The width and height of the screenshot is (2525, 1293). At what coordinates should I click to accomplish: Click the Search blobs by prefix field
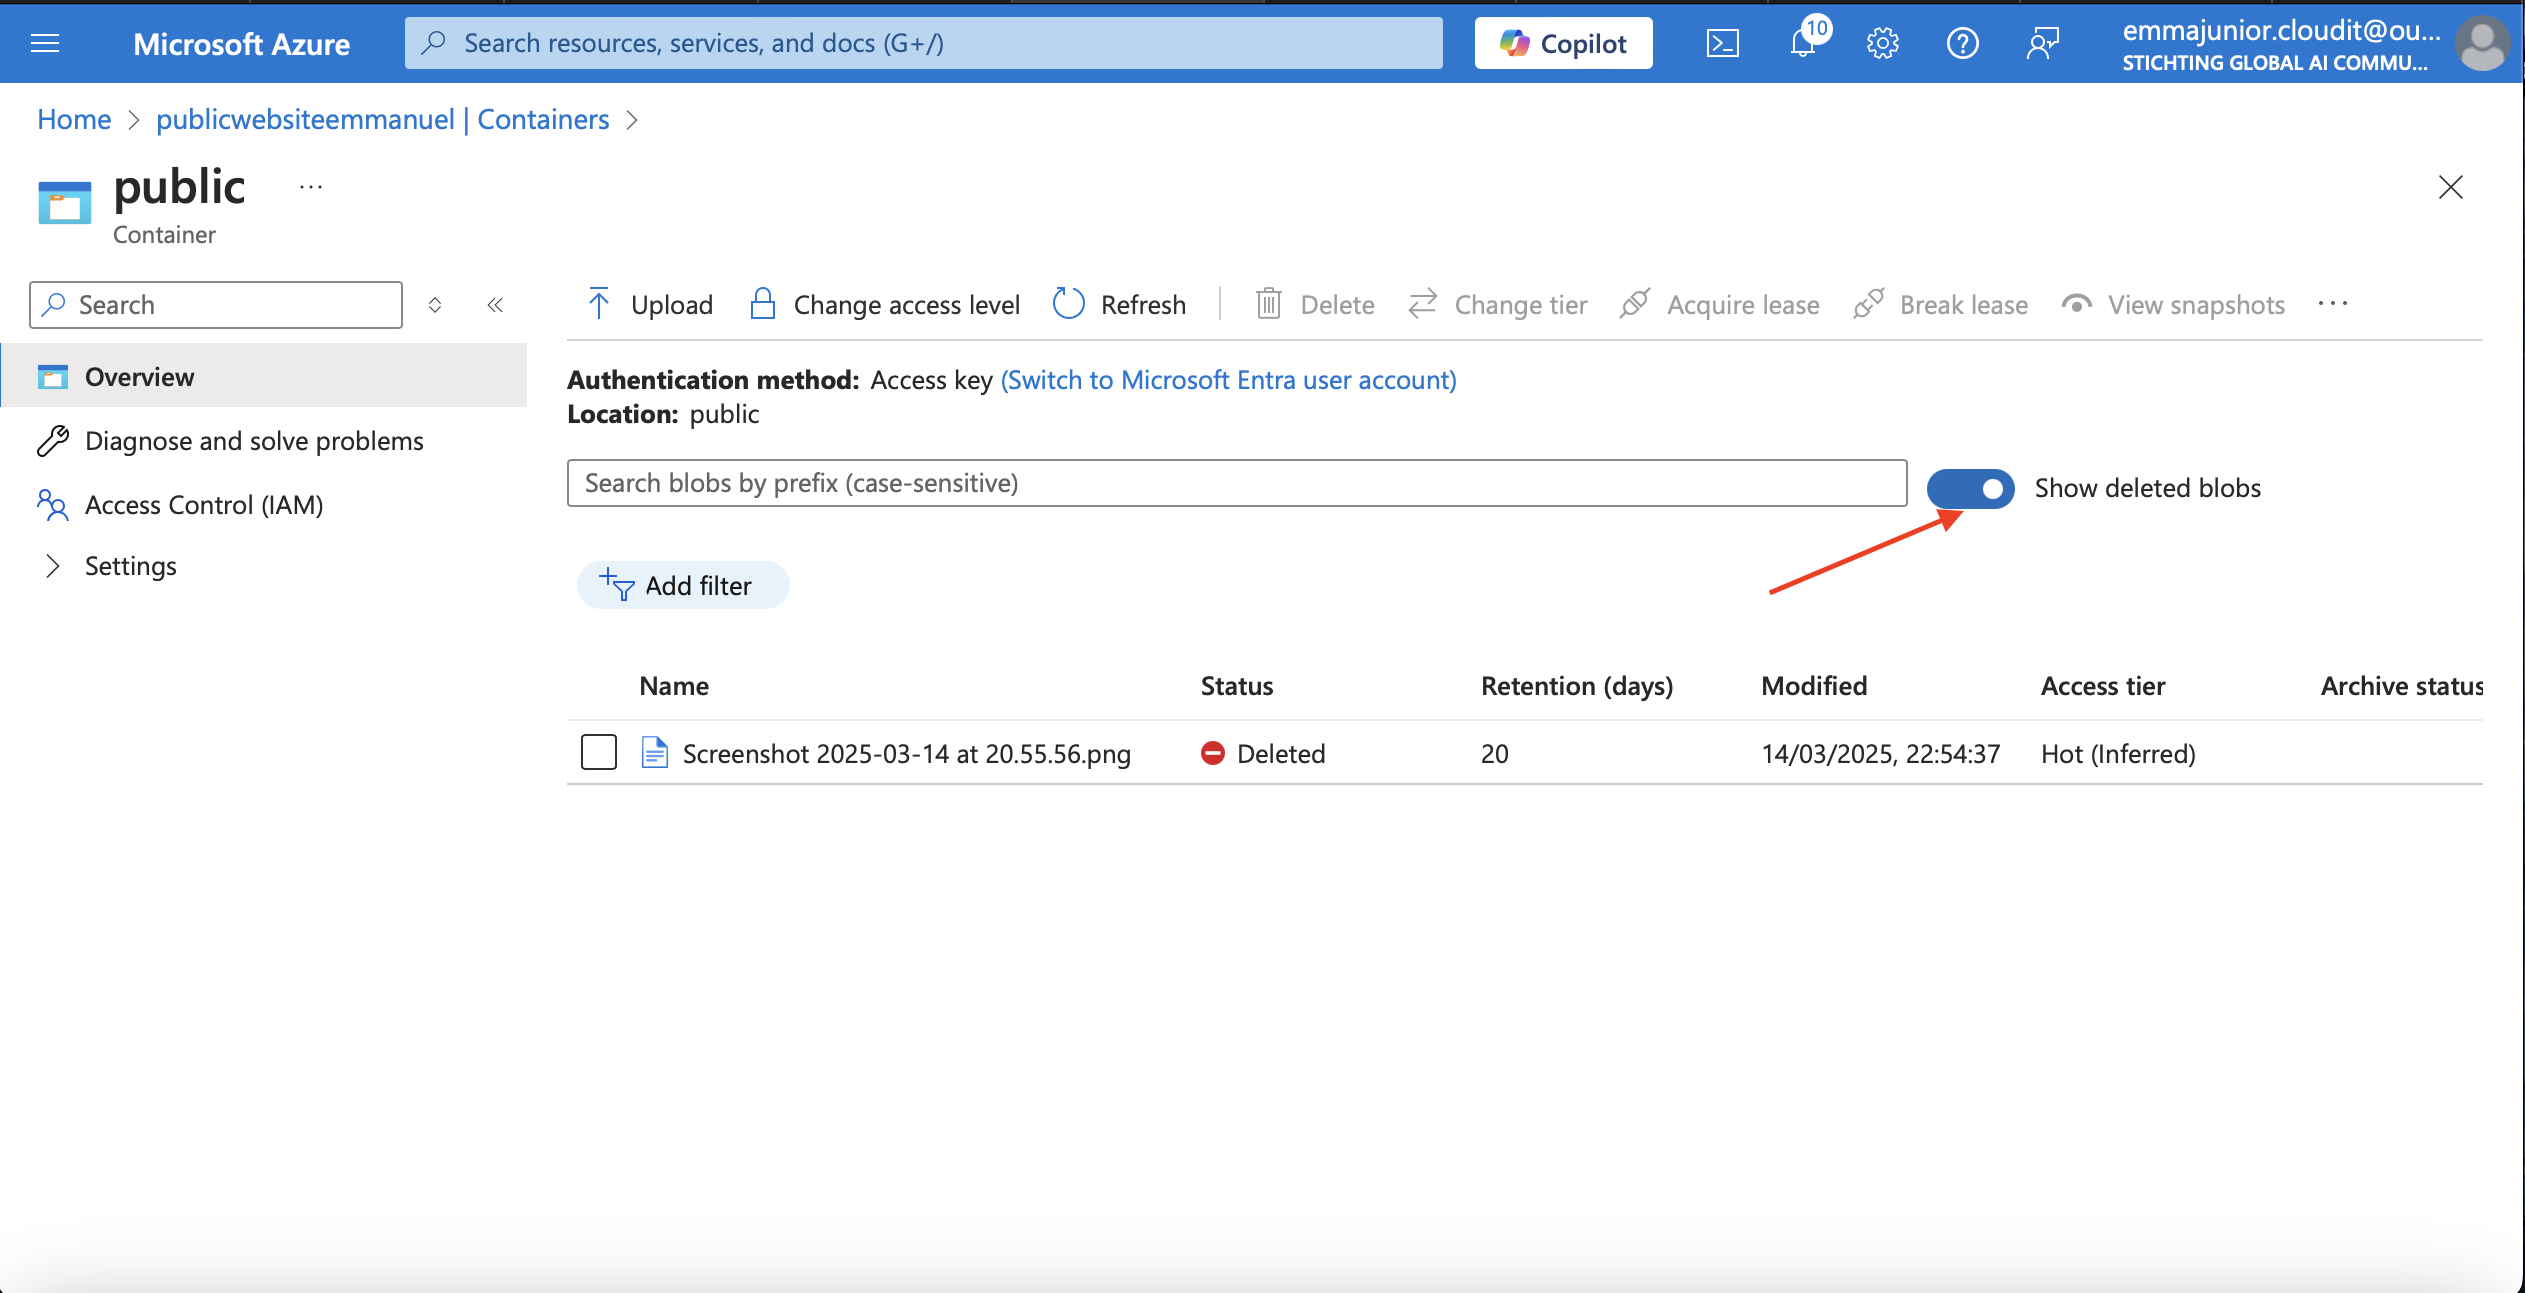point(1237,483)
